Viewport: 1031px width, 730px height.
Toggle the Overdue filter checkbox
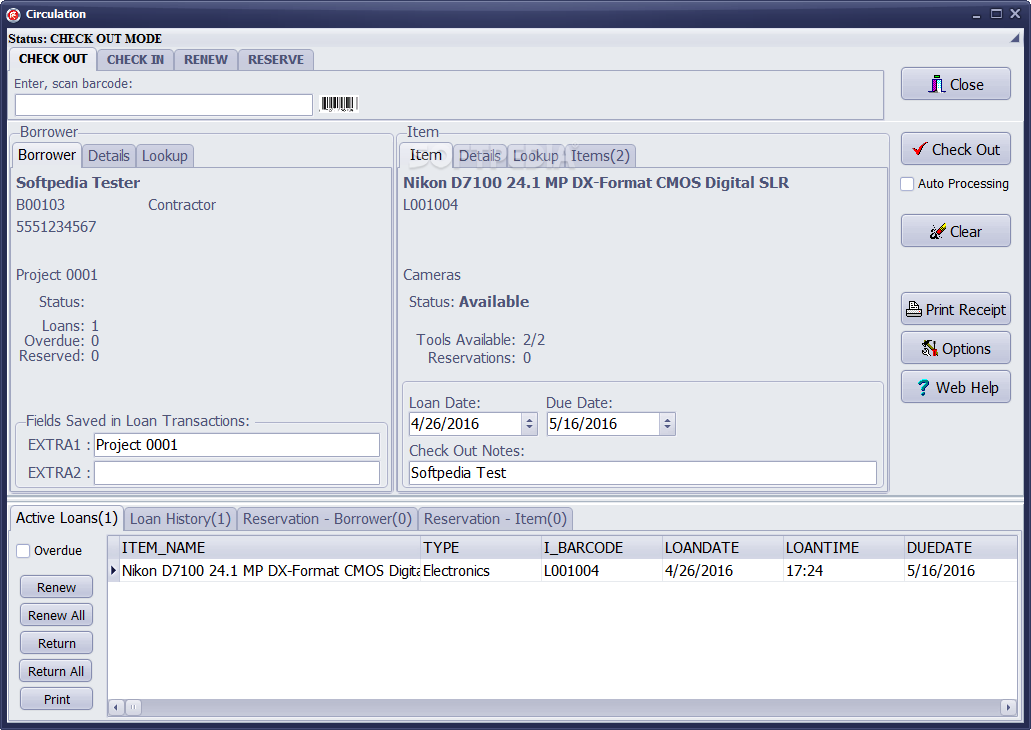(x=23, y=550)
